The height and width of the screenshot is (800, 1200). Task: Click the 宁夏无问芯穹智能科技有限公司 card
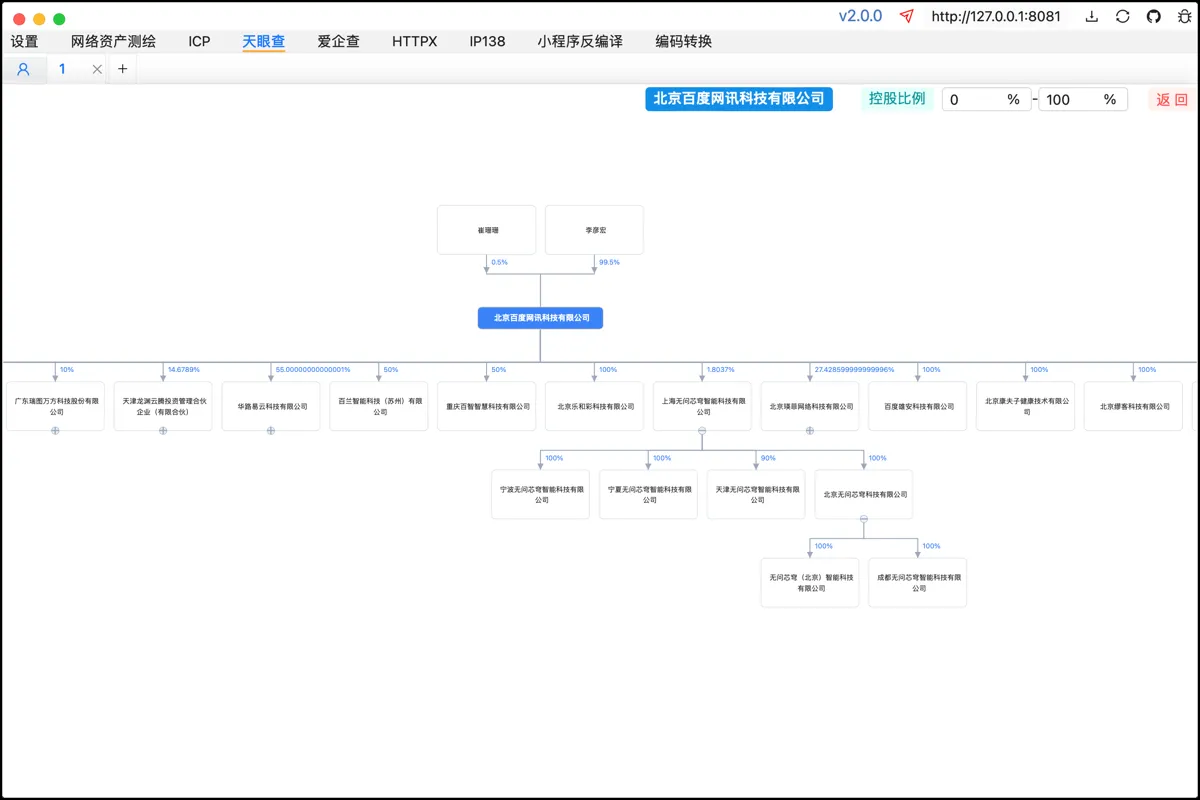click(649, 494)
